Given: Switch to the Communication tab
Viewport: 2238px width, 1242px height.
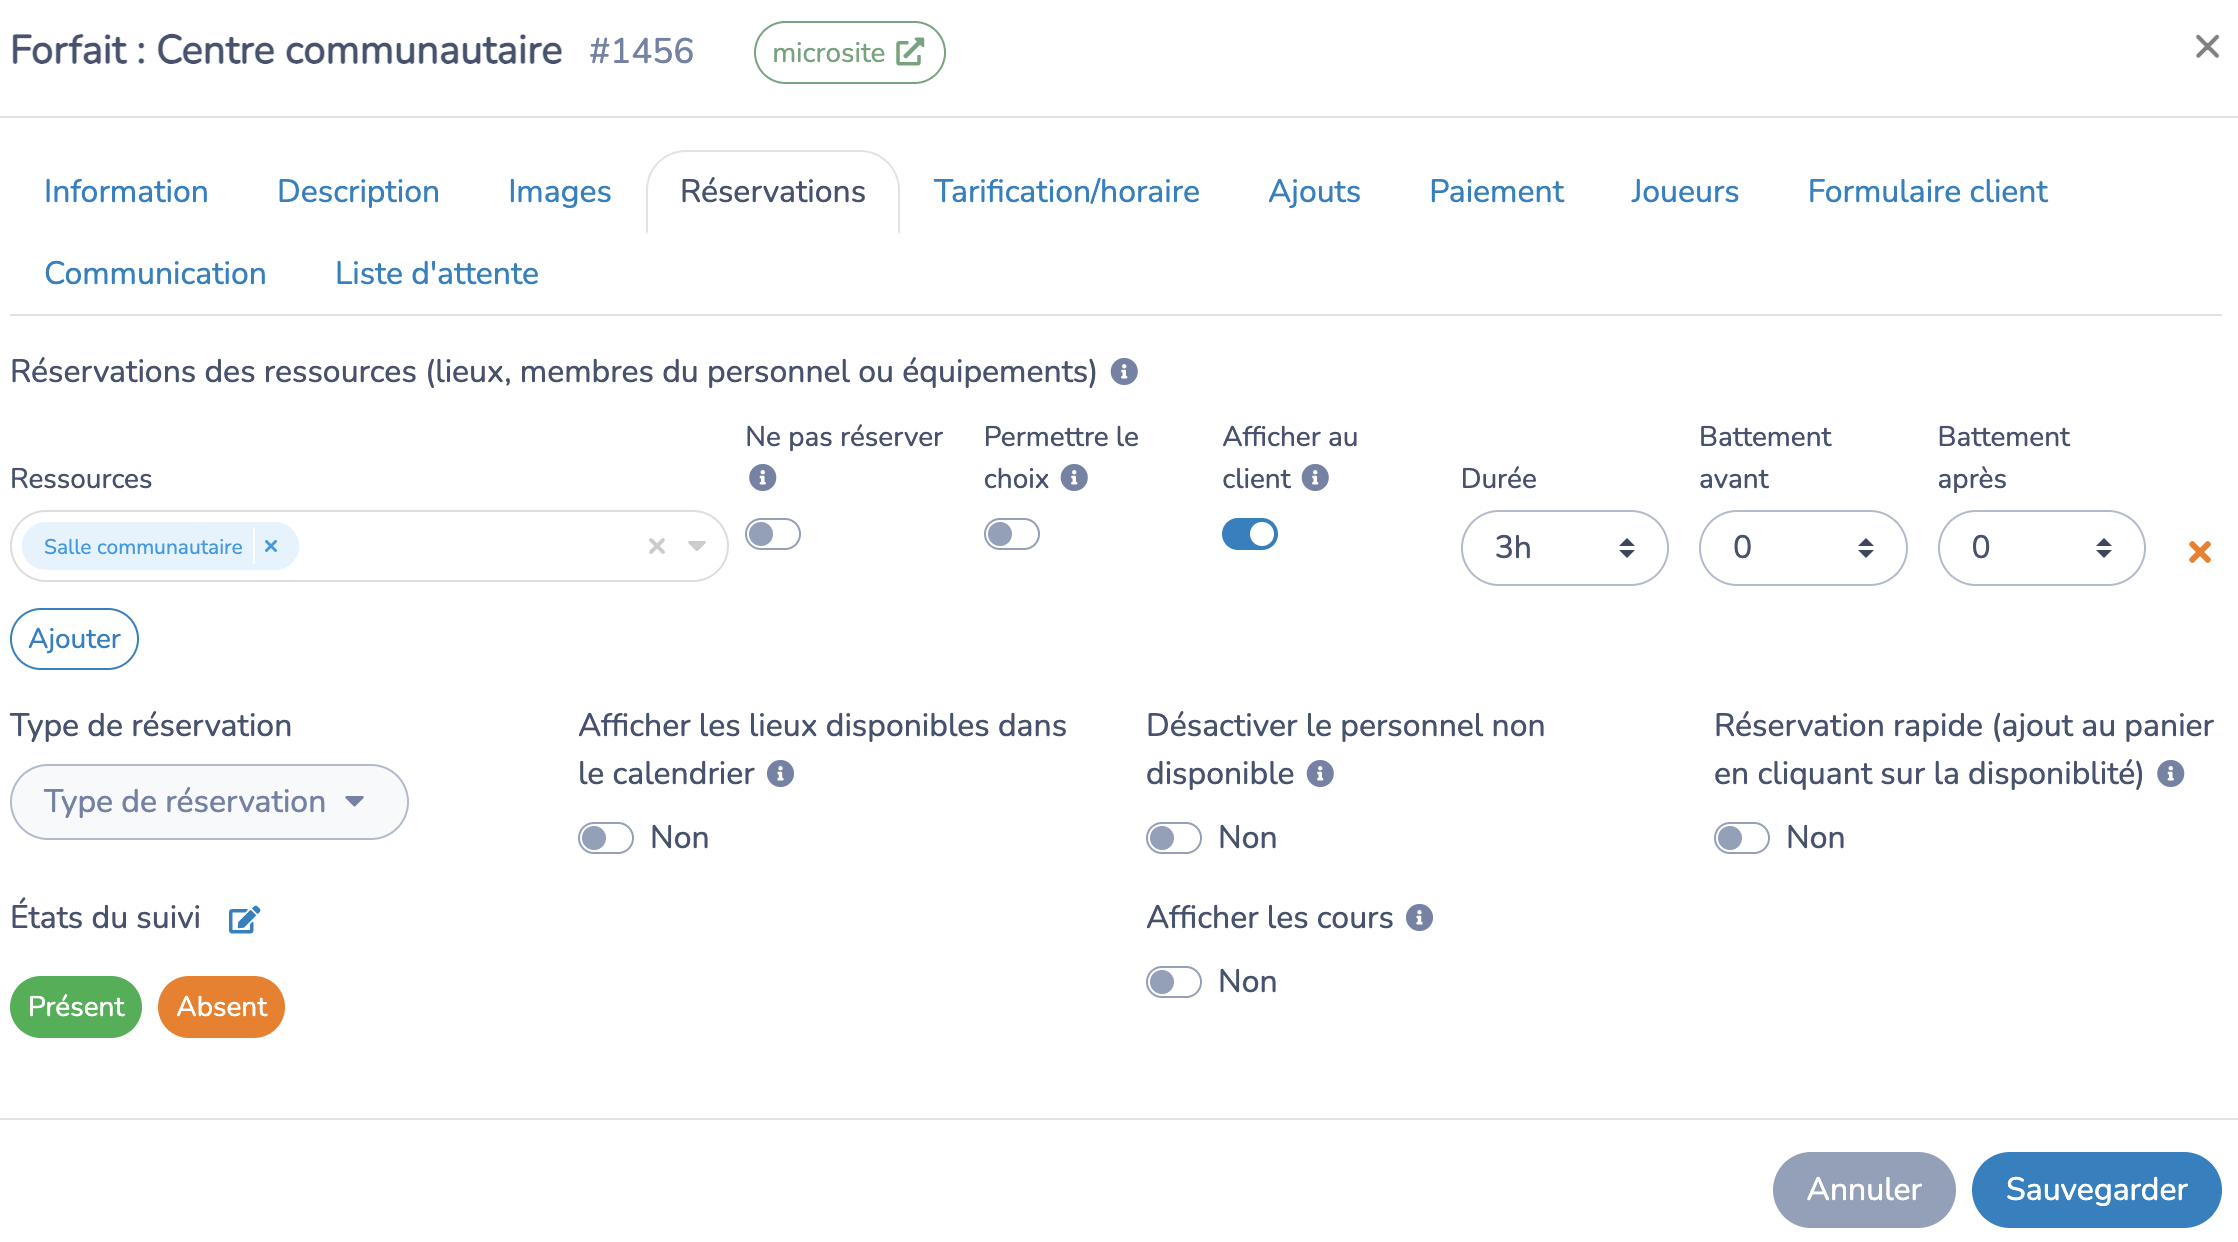Looking at the screenshot, I should (x=155, y=273).
